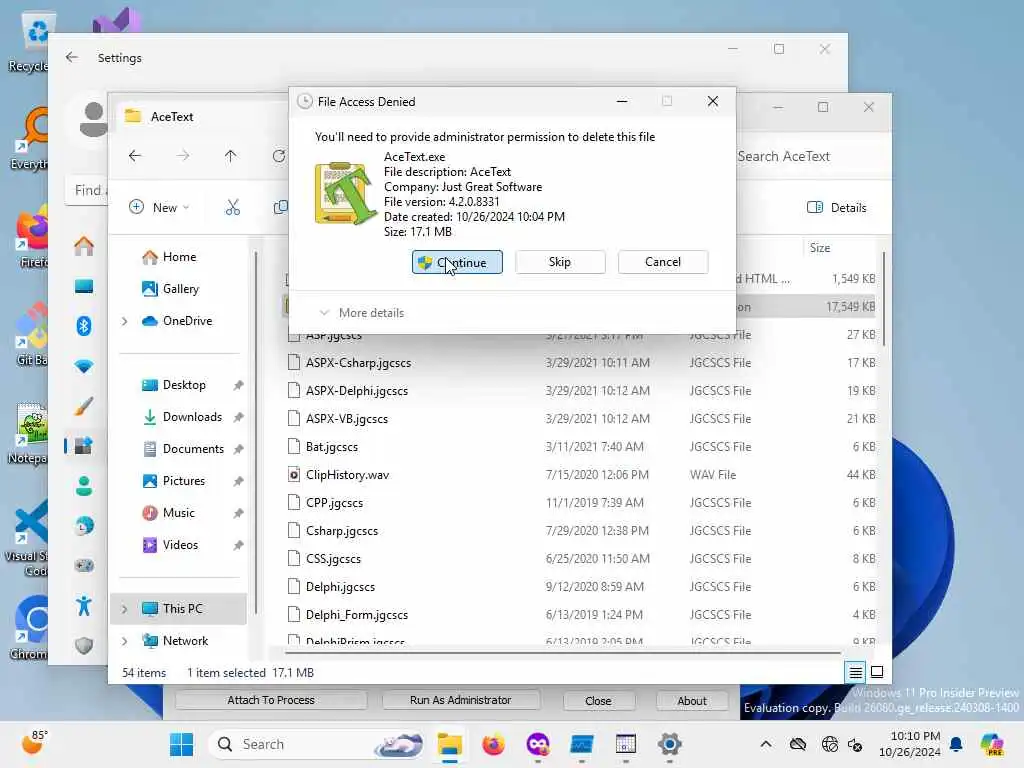Go back in the Settings window

[72, 57]
